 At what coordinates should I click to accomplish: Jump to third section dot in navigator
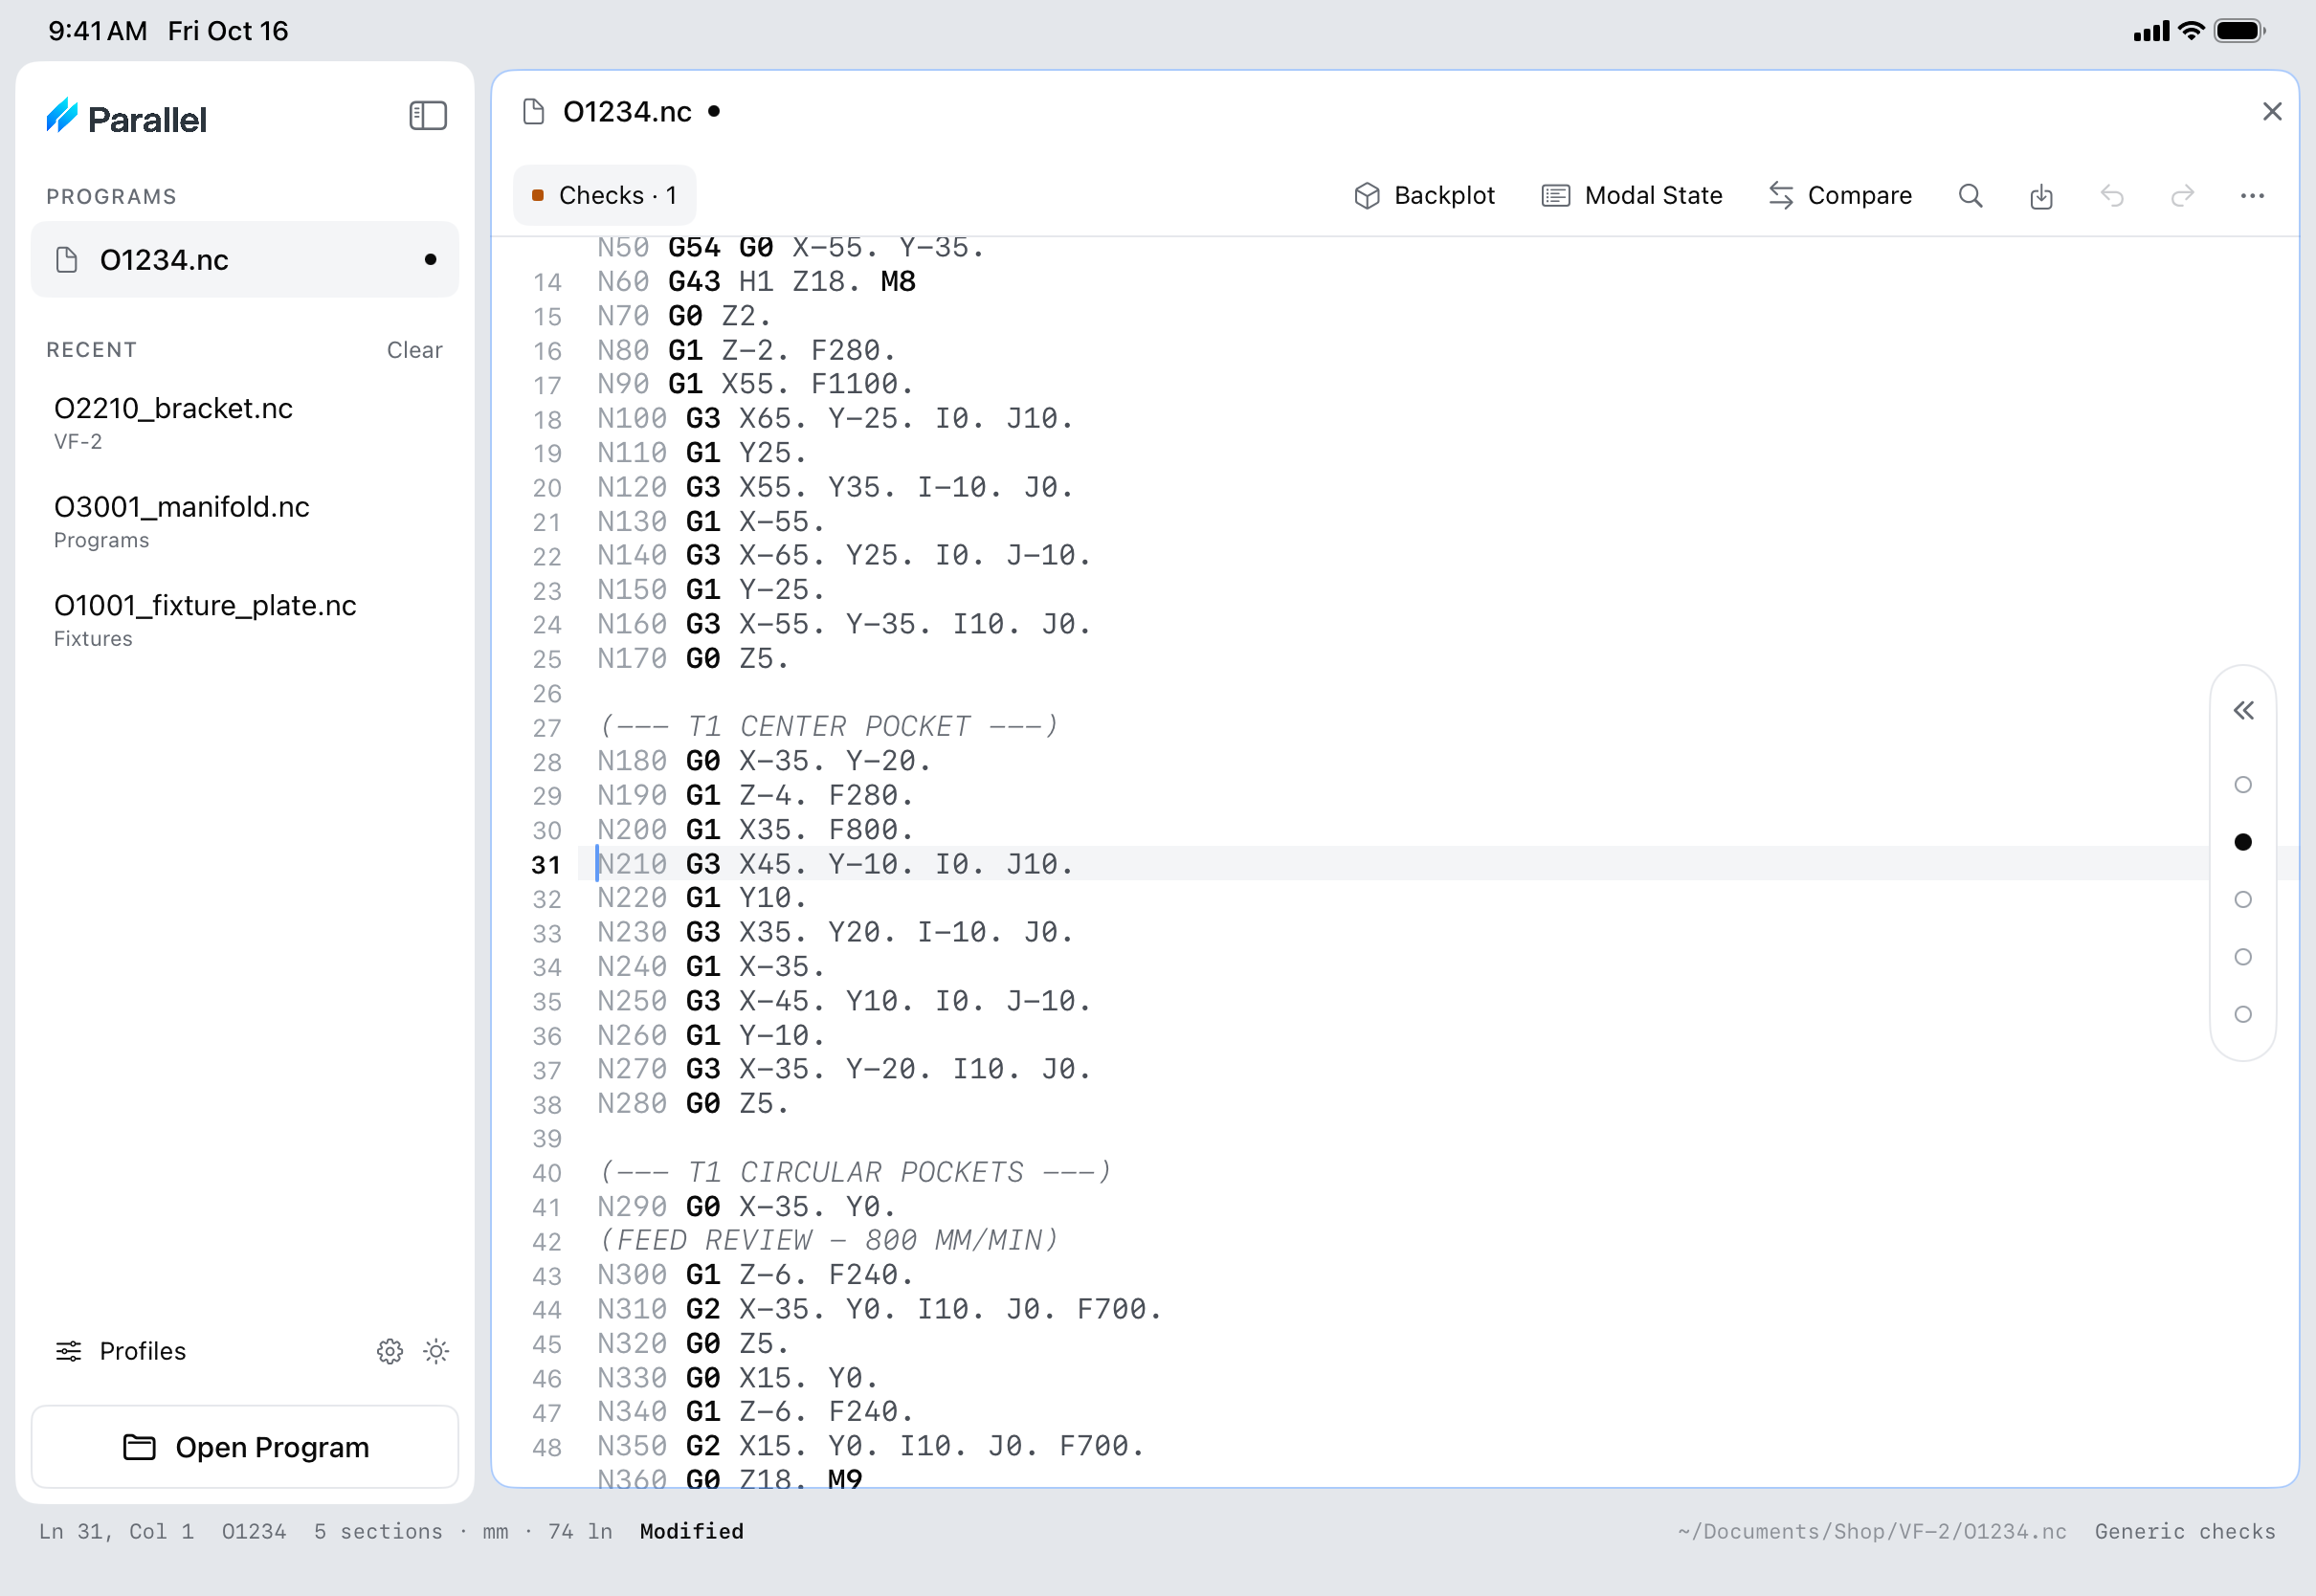coord(2243,900)
